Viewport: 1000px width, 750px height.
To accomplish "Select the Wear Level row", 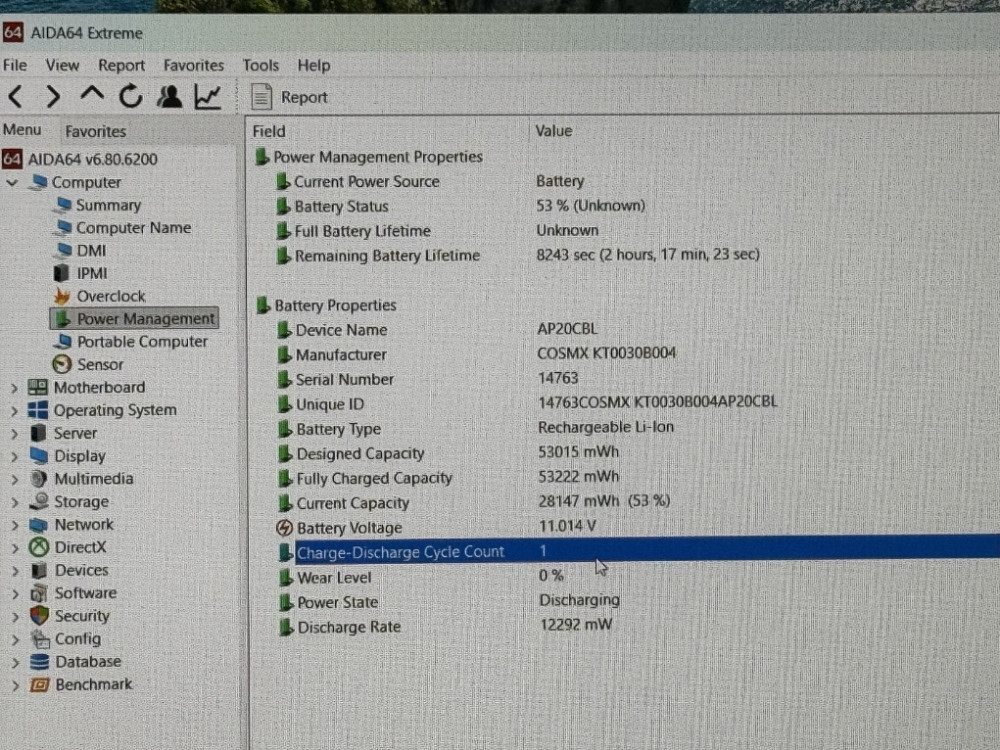I will coord(333,577).
